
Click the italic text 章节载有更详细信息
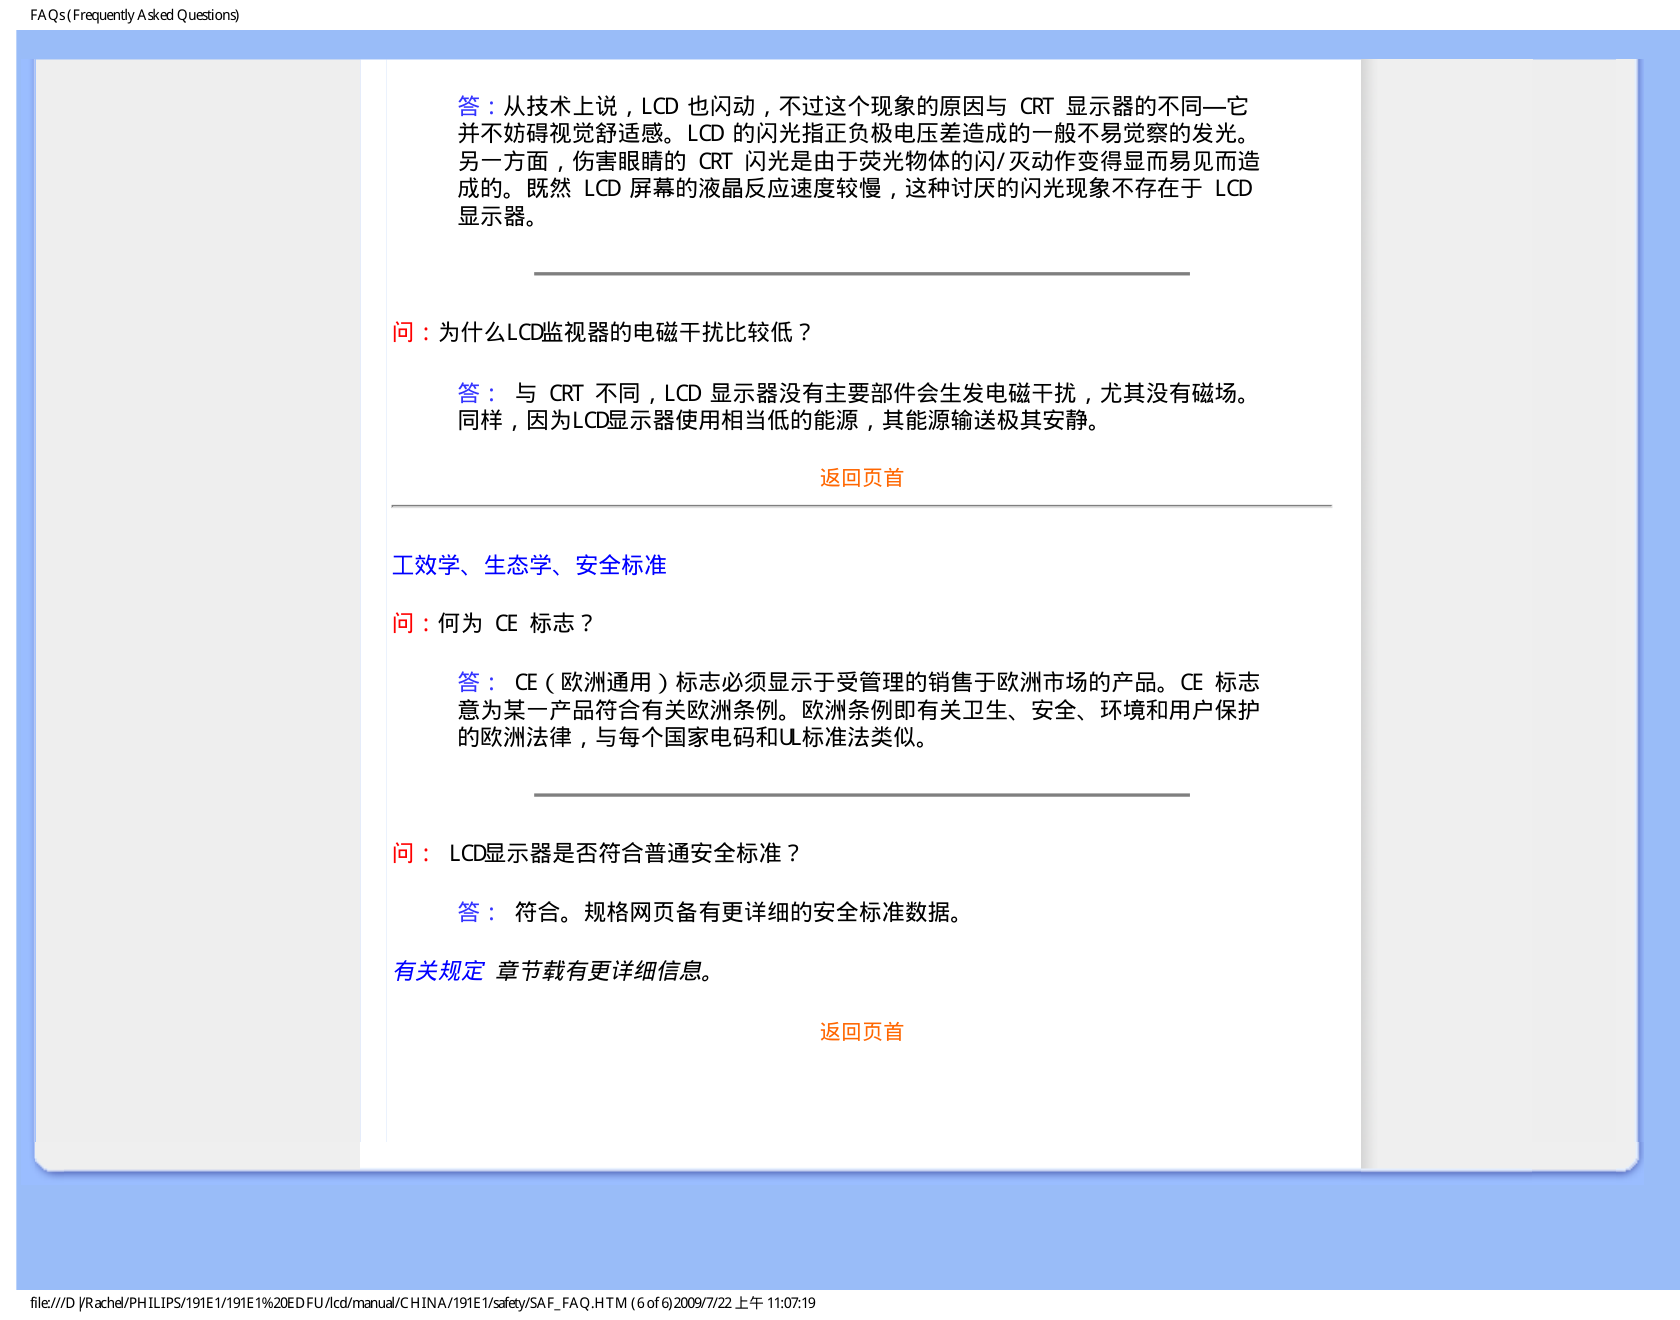[x=606, y=971]
